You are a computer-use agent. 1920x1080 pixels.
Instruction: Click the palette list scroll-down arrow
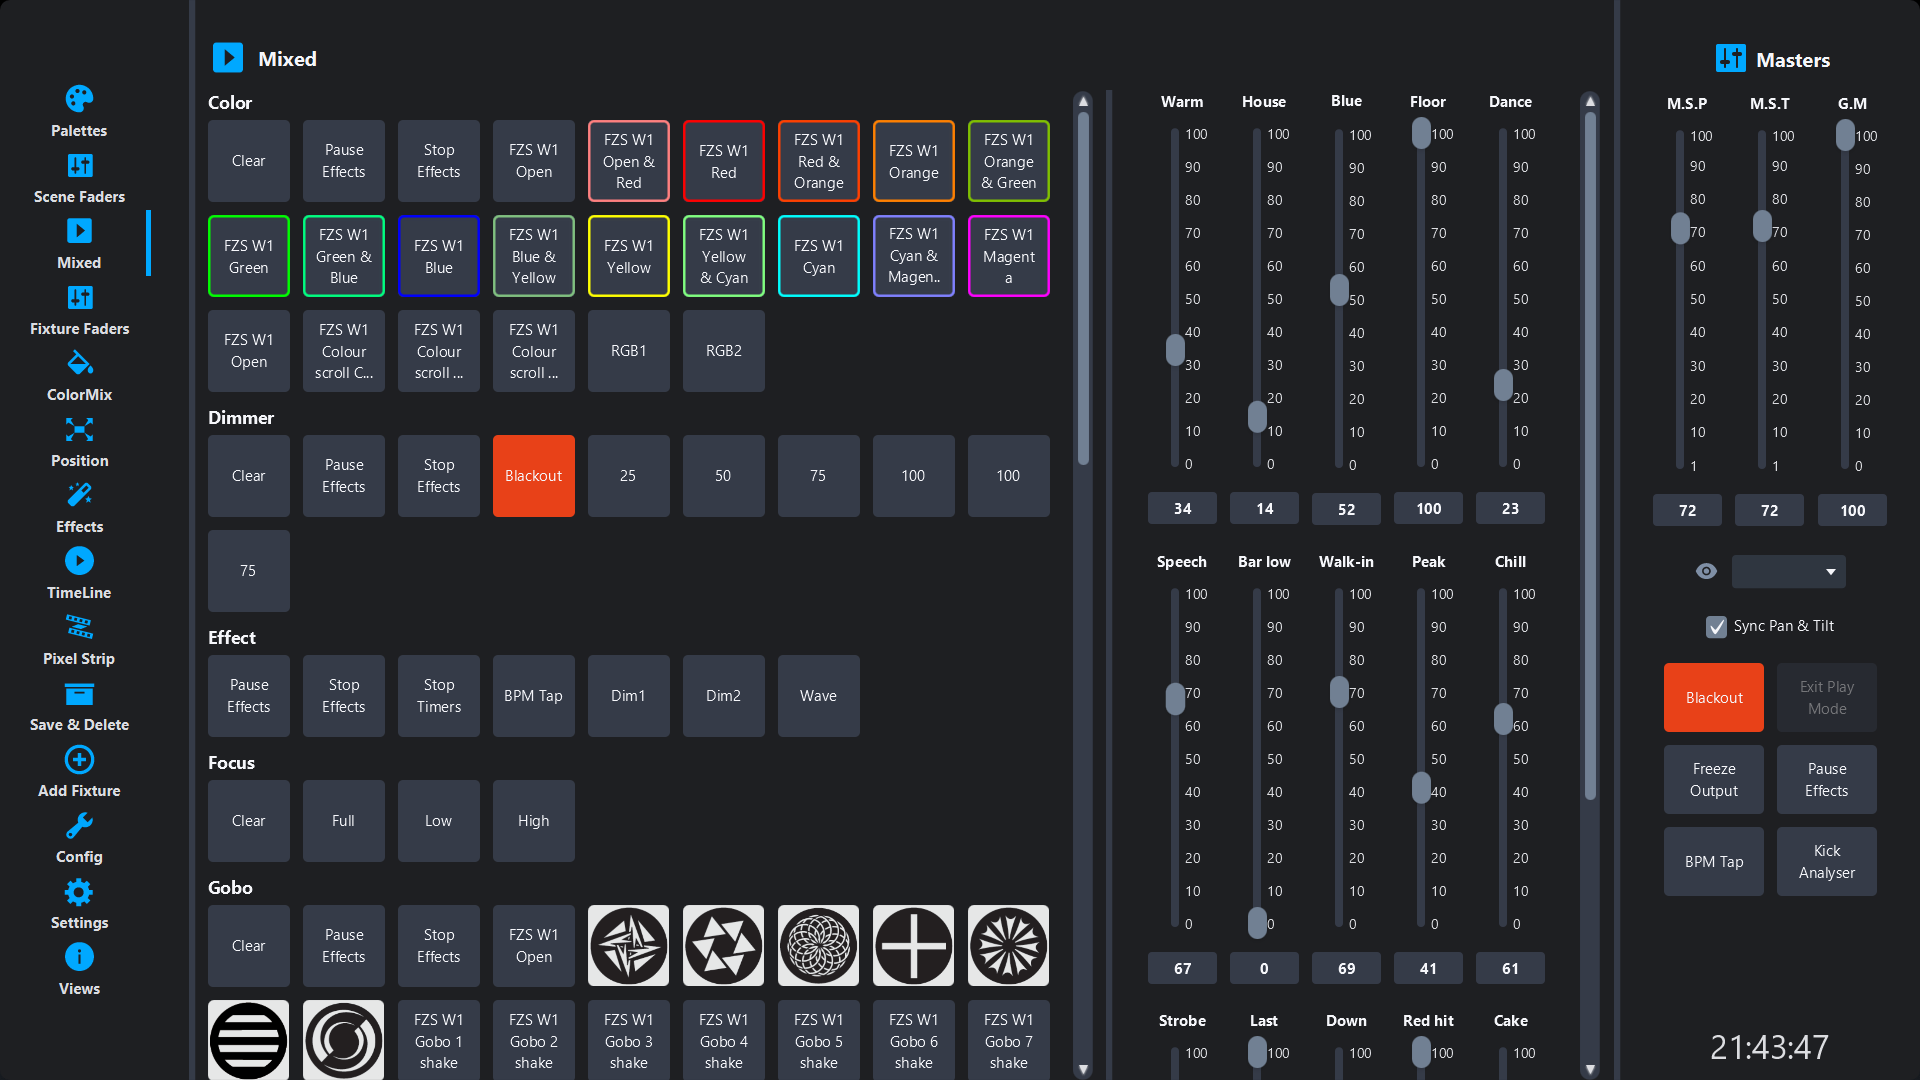[x=1083, y=1069]
